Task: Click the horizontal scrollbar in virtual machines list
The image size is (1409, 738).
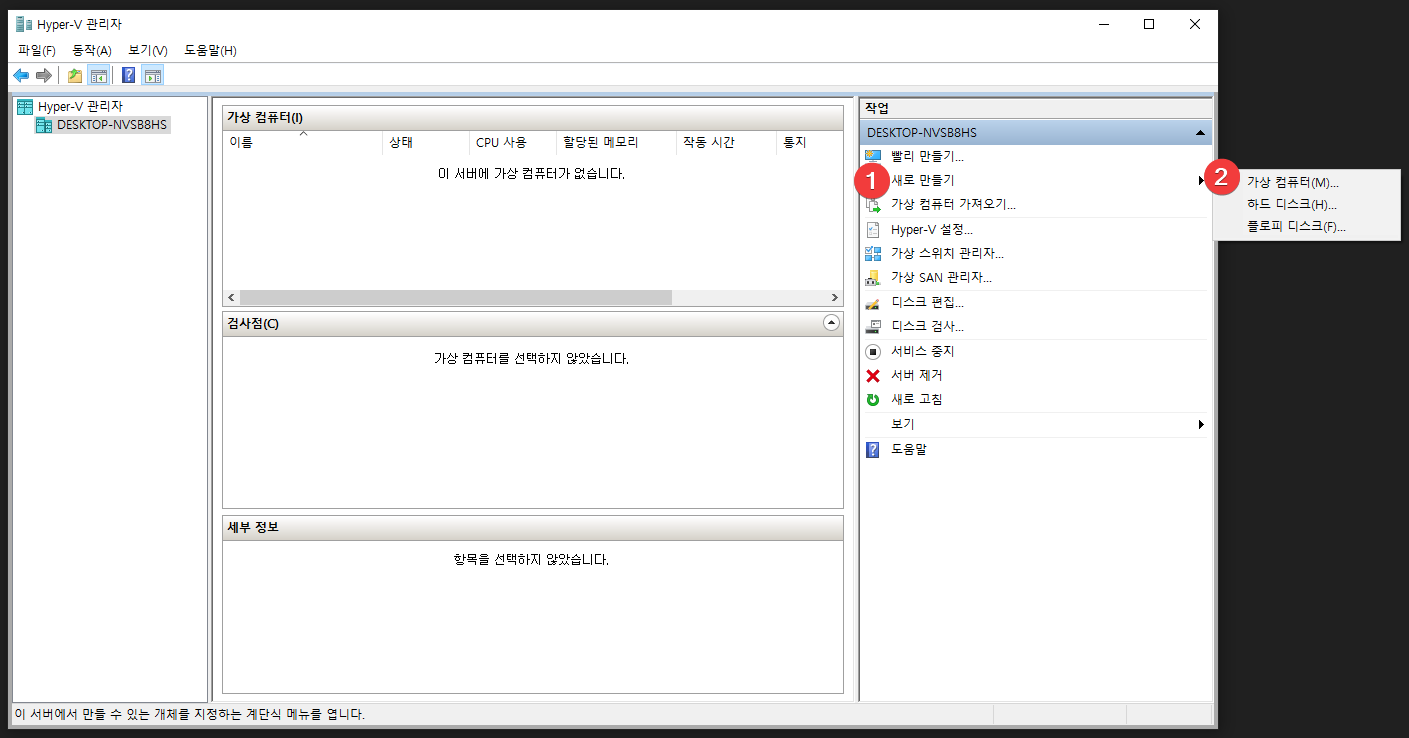Action: (455, 298)
